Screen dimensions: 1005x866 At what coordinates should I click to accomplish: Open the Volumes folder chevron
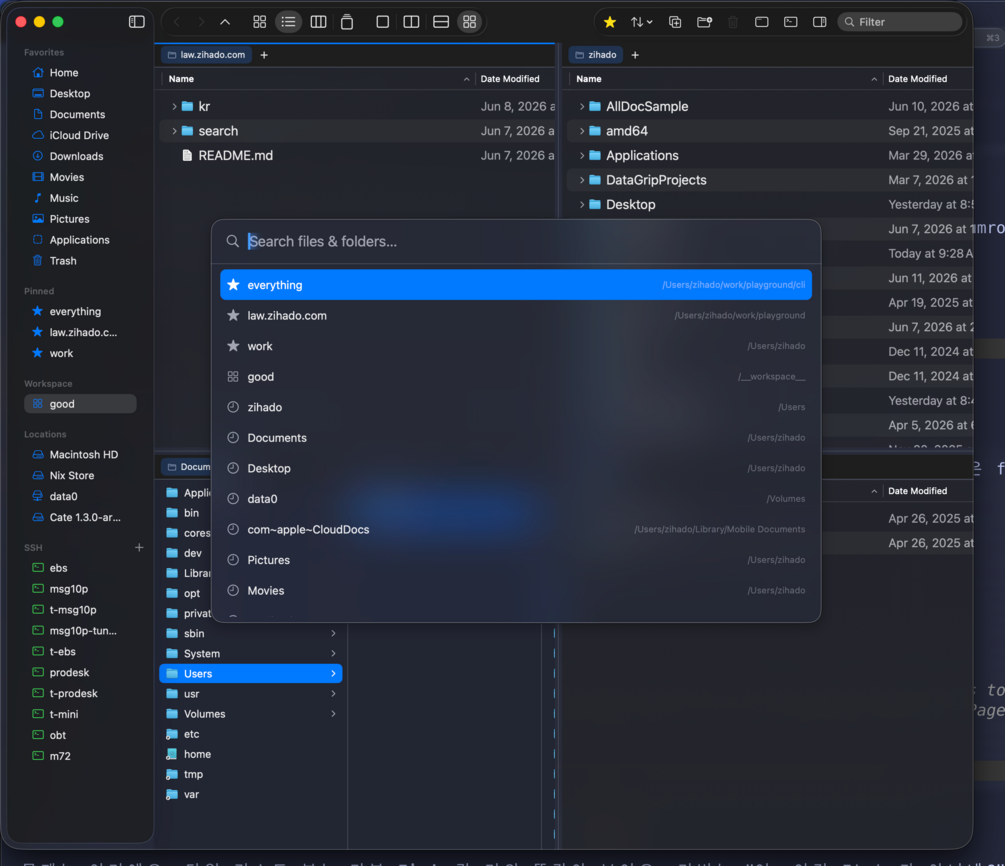(333, 714)
